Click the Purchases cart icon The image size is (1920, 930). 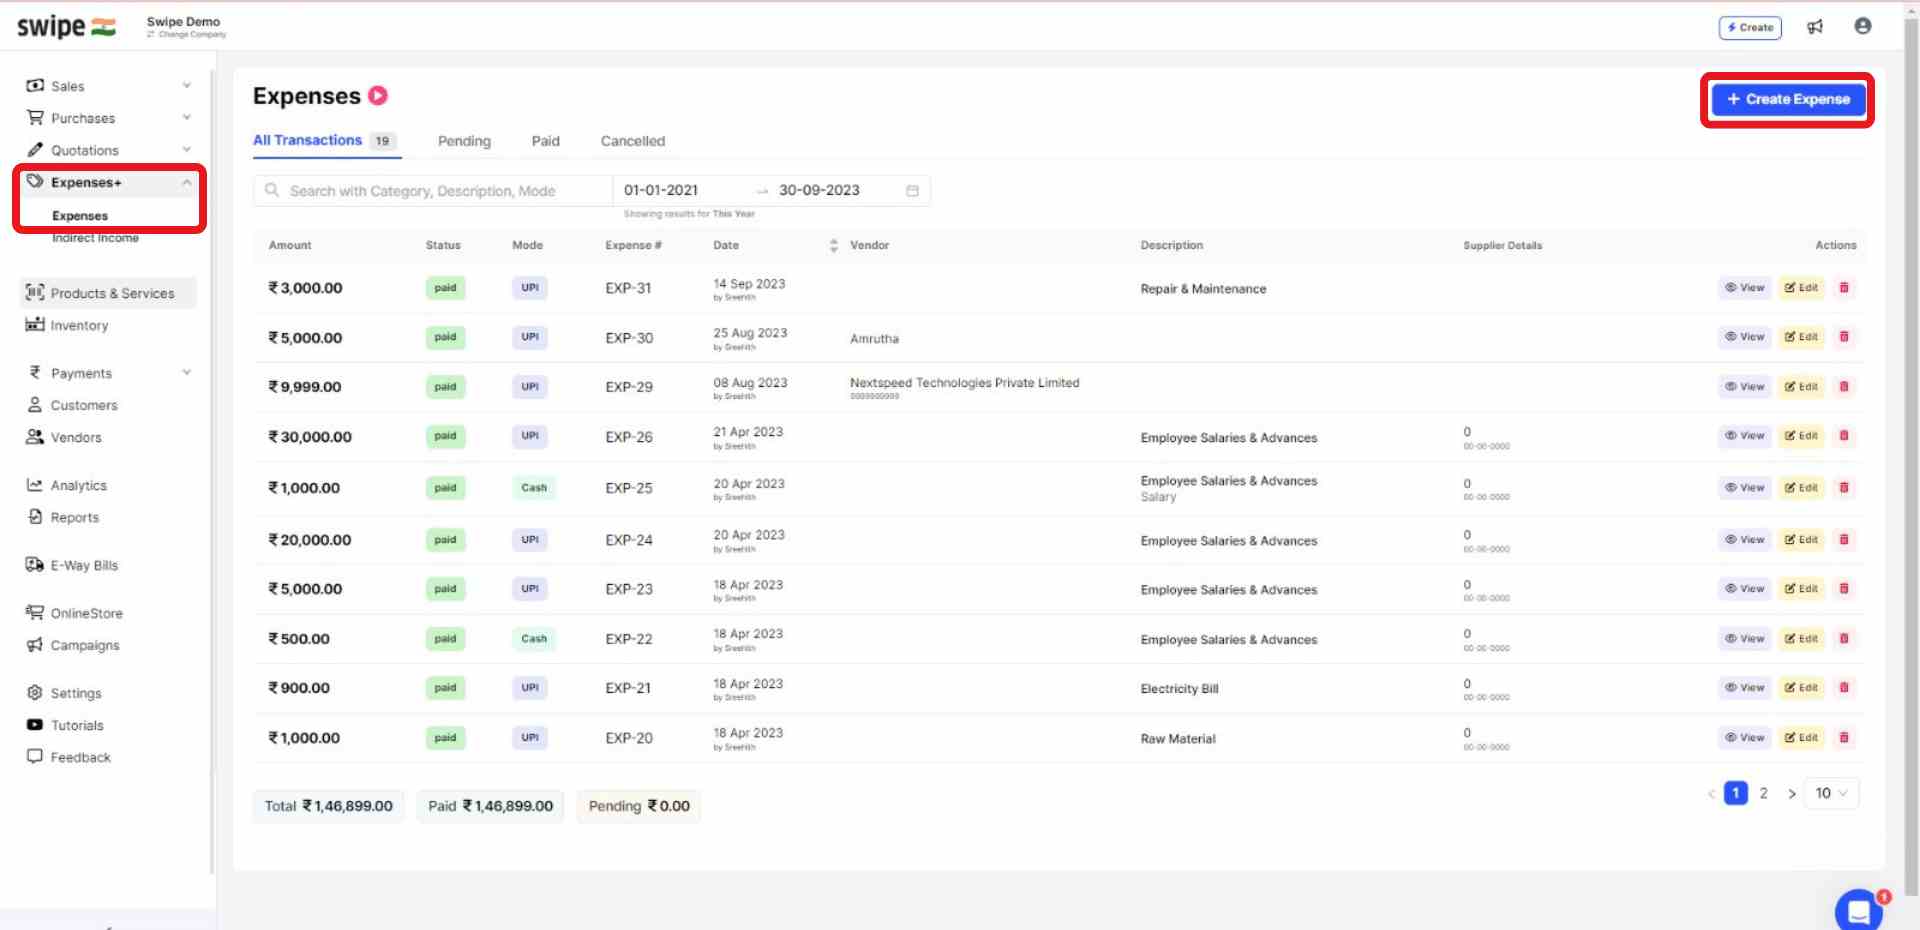click(35, 117)
